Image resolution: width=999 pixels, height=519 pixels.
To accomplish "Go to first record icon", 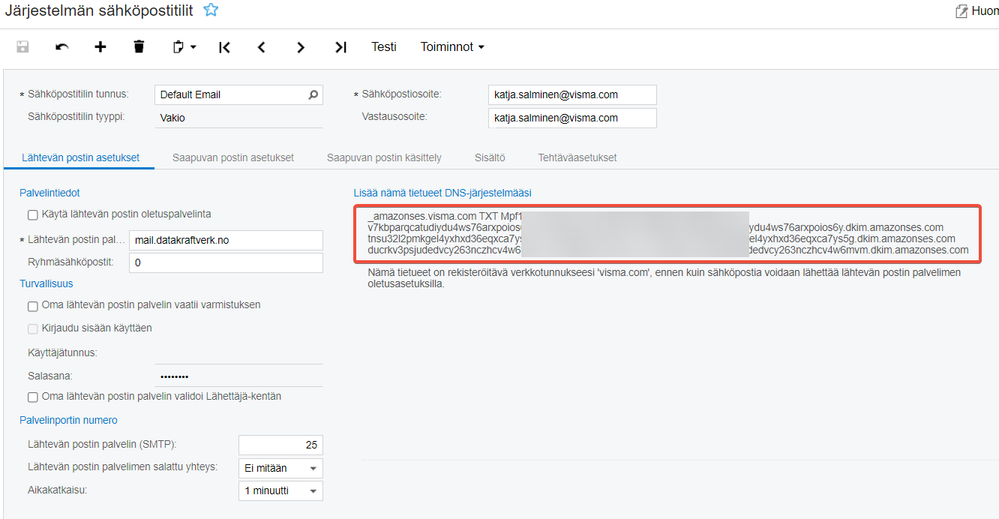I will point(224,47).
